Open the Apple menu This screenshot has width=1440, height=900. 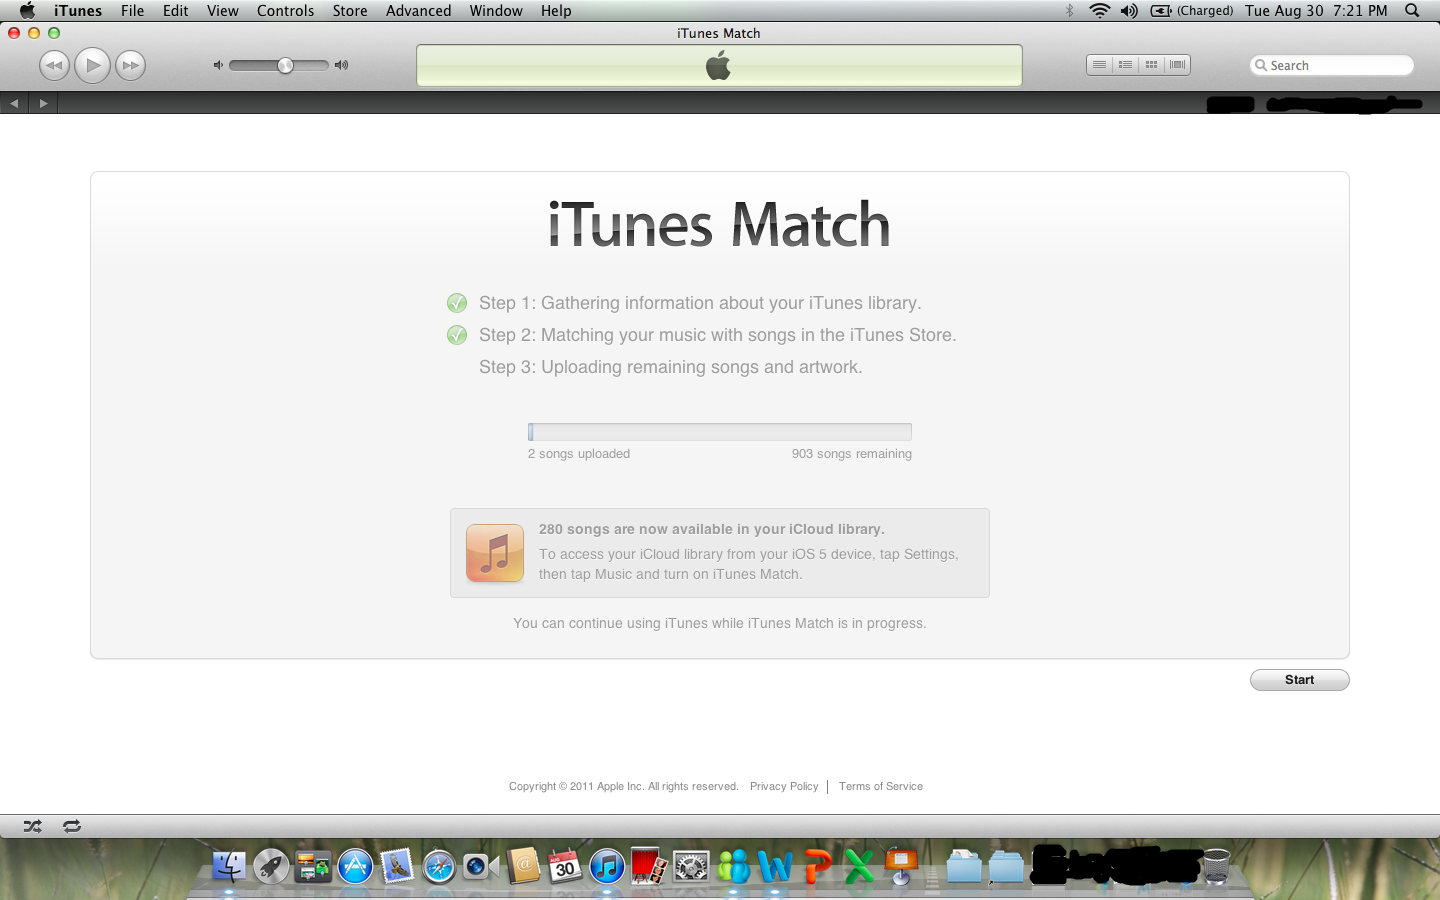[x=27, y=11]
